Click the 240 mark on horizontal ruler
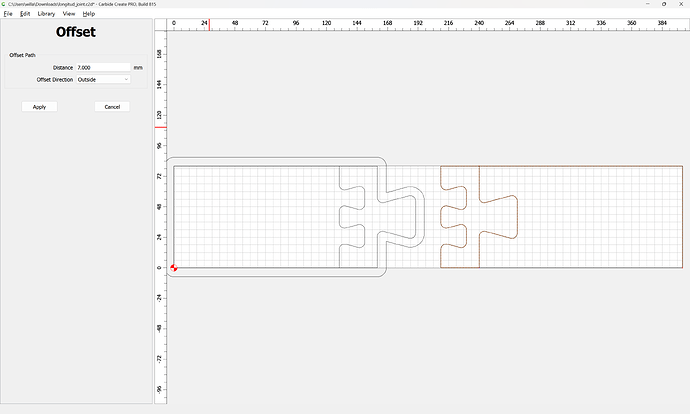Image resolution: width=690 pixels, height=414 pixels. coord(479,23)
